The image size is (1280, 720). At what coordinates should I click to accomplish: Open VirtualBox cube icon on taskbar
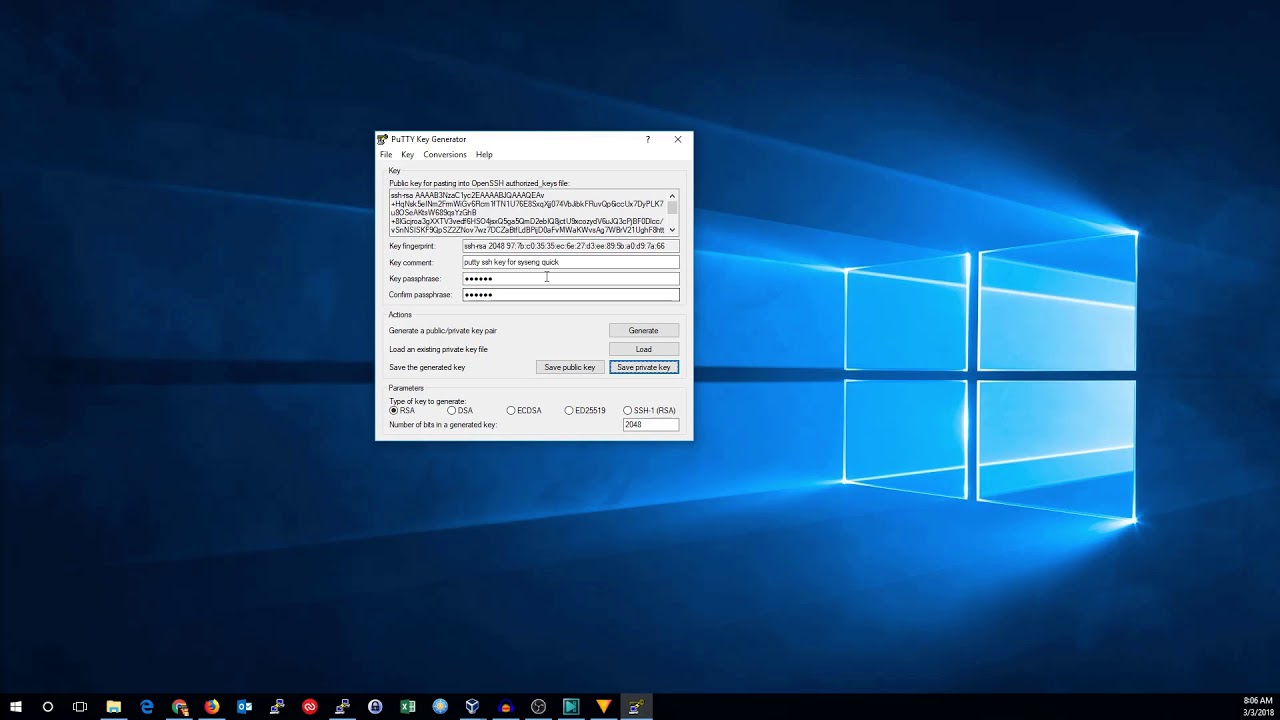coord(473,707)
